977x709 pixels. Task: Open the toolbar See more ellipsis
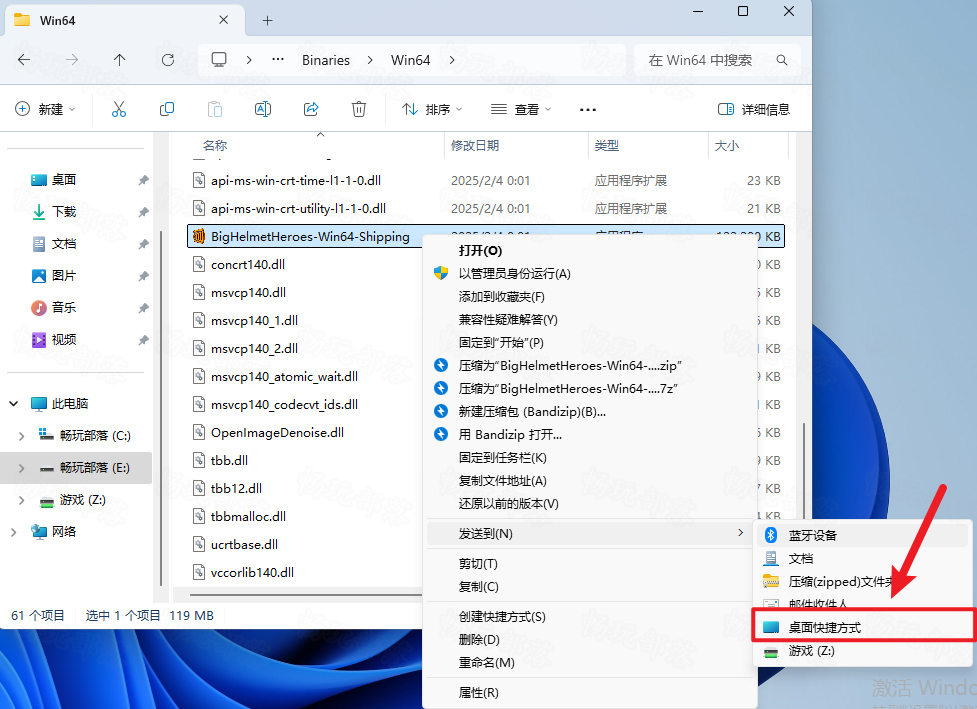coord(588,110)
